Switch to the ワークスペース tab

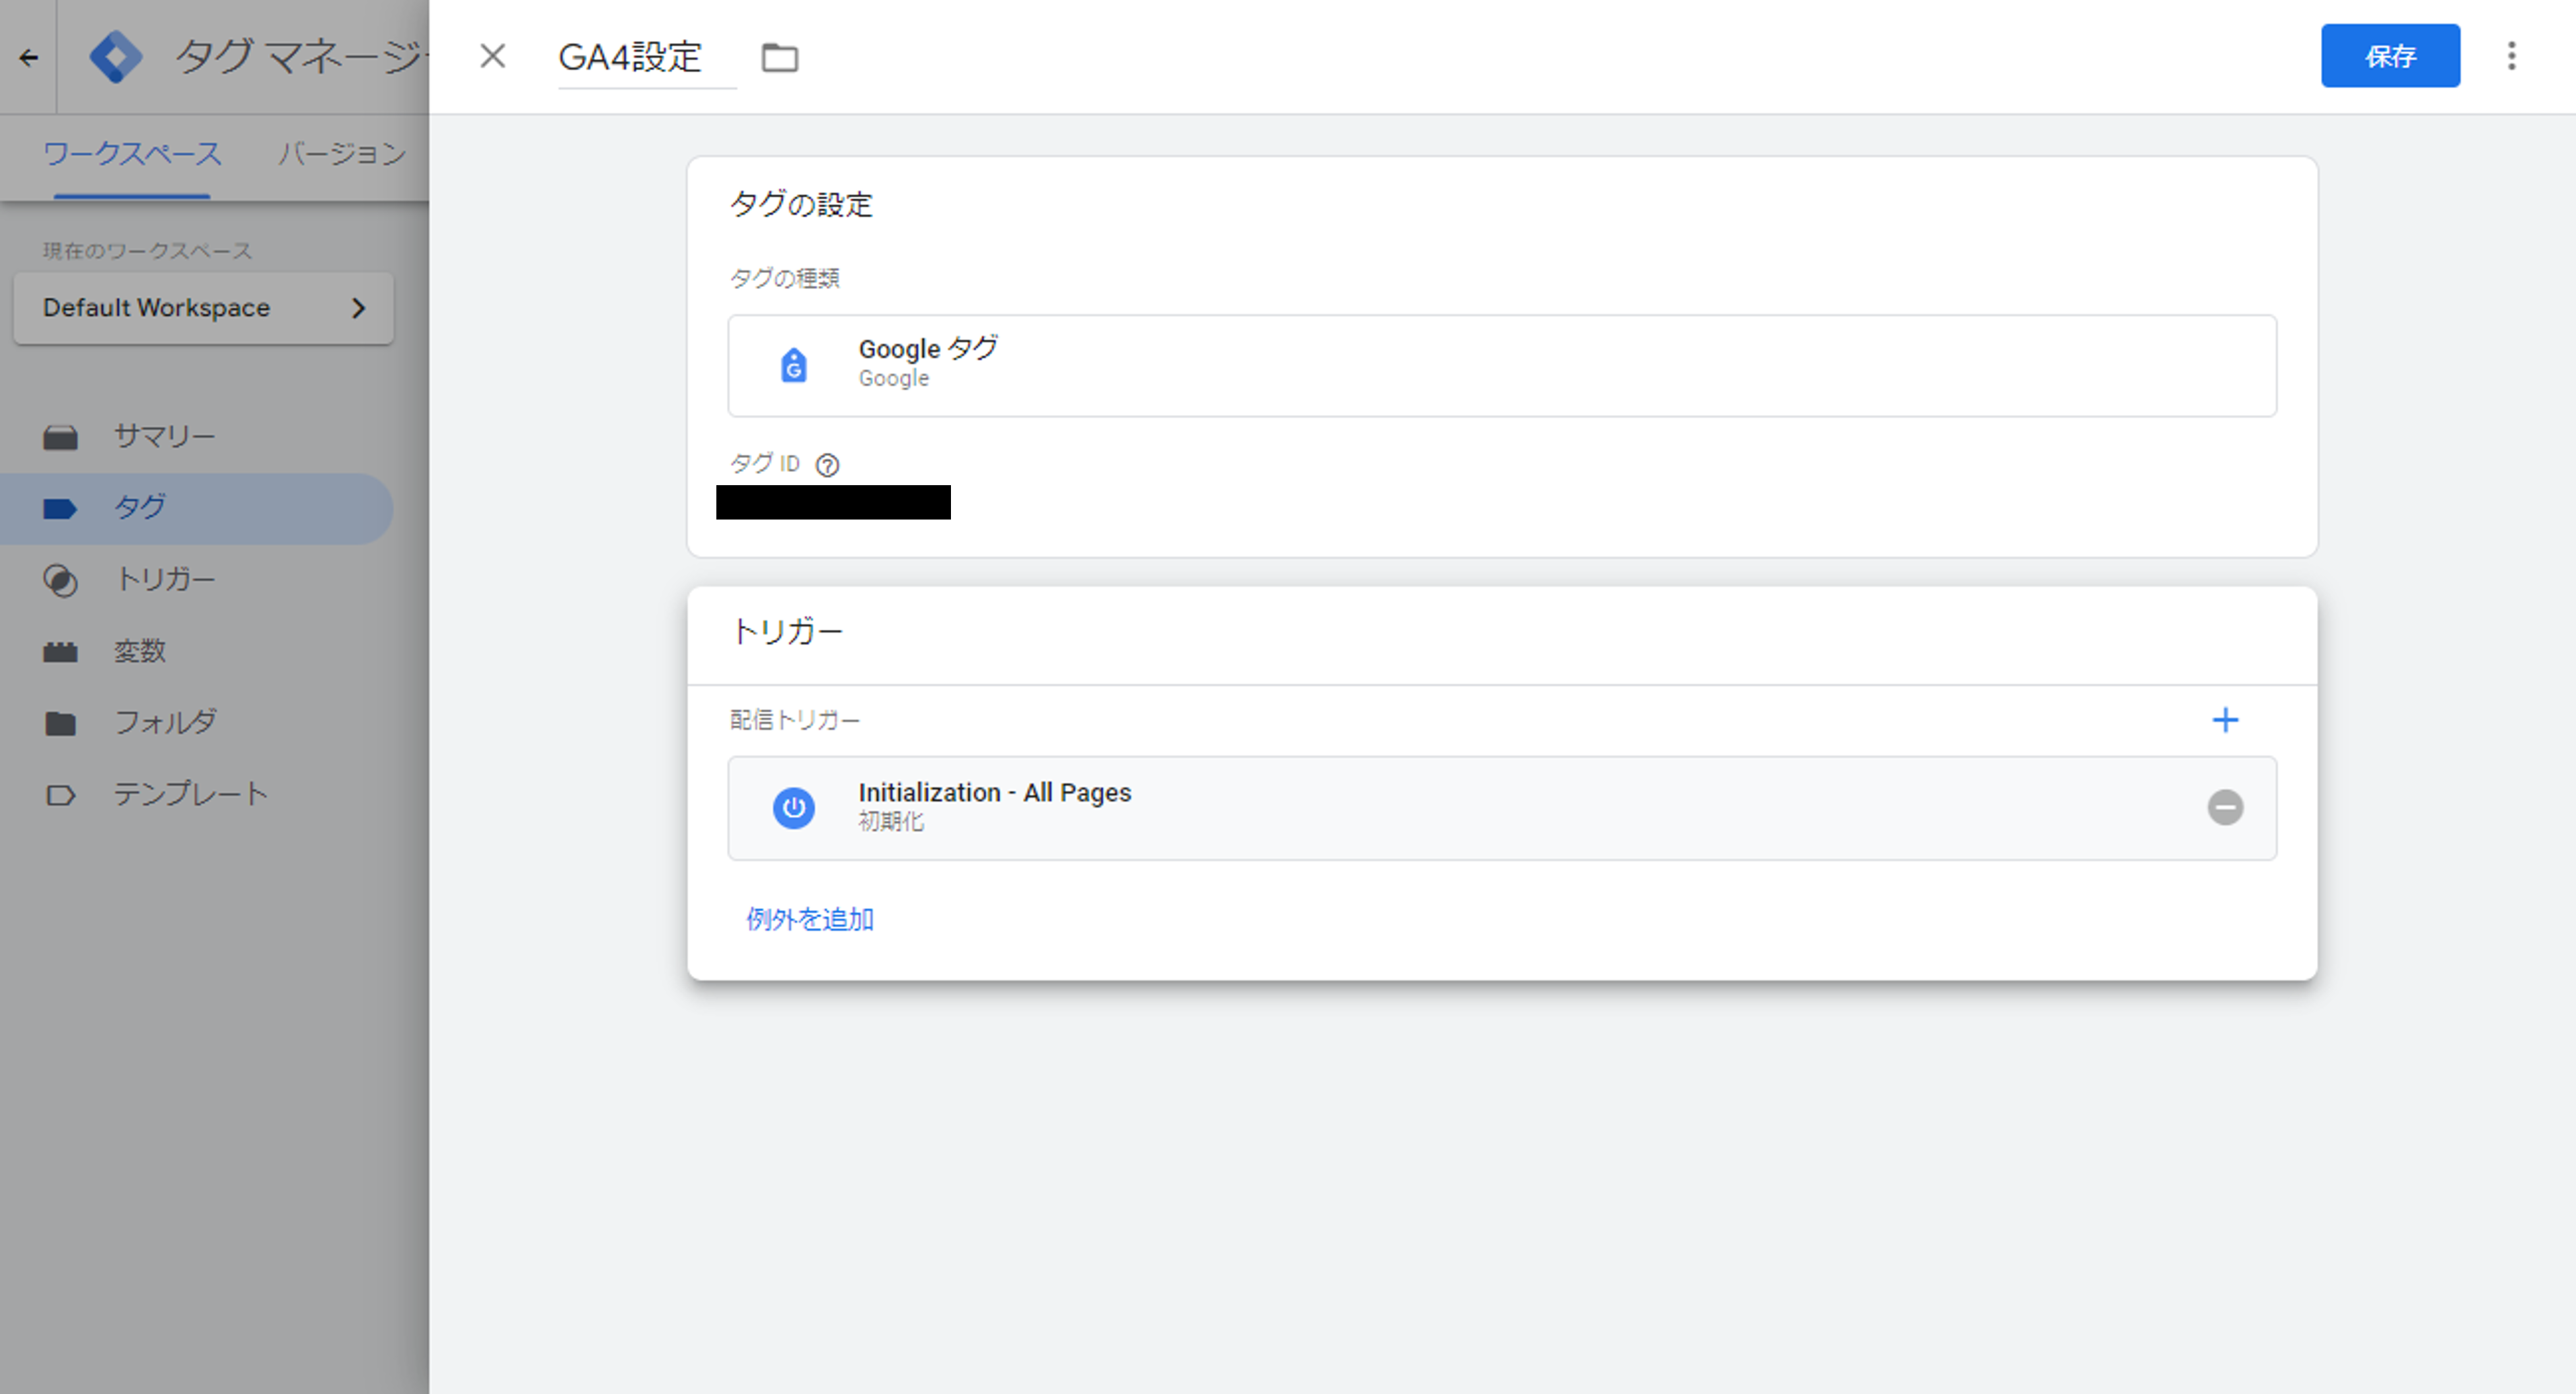coord(132,154)
